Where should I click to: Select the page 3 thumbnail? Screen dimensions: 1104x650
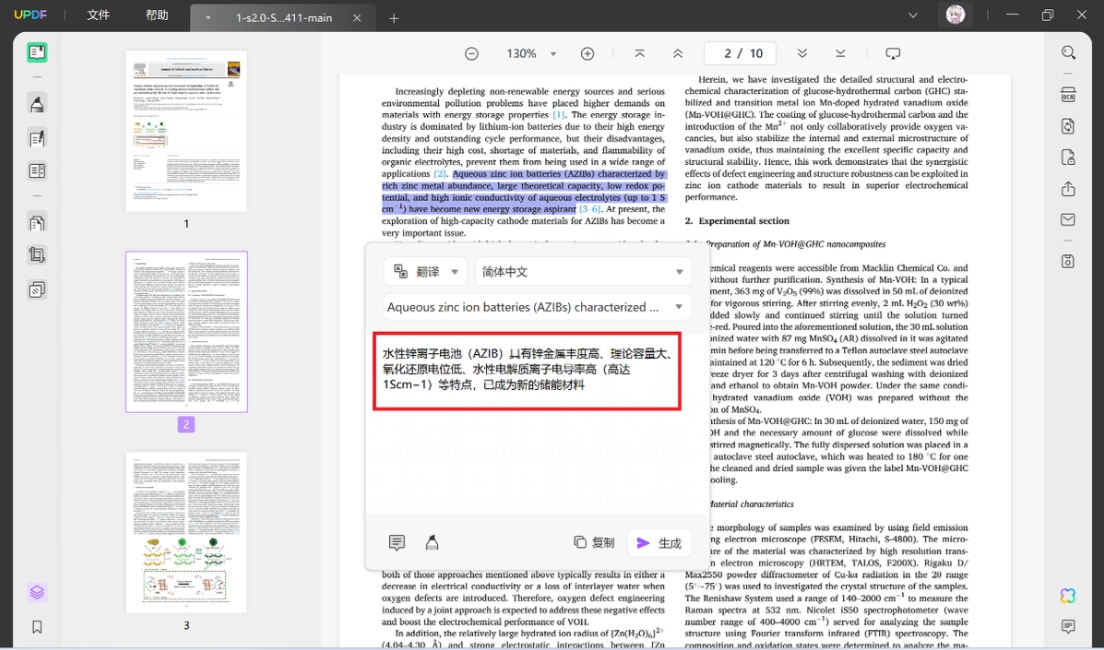click(187, 532)
